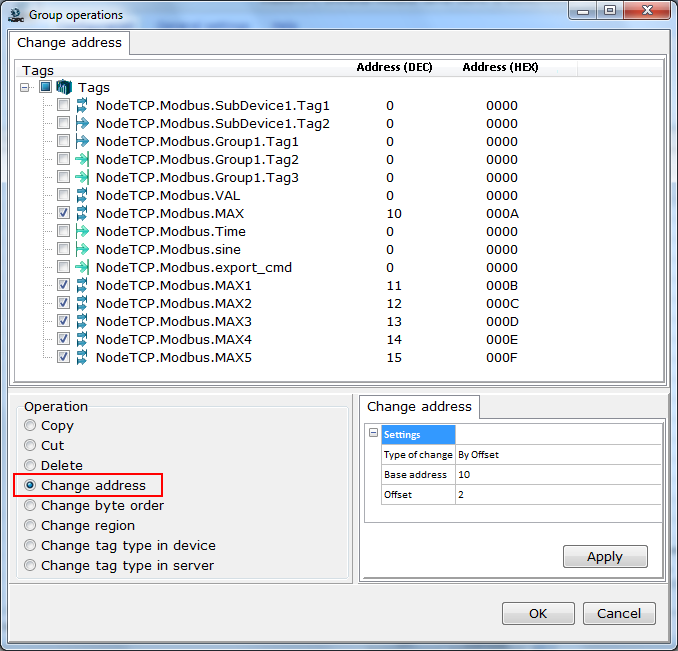Cancel the Group operations dialog
Image resolution: width=678 pixels, height=651 pixels.
coord(619,613)
